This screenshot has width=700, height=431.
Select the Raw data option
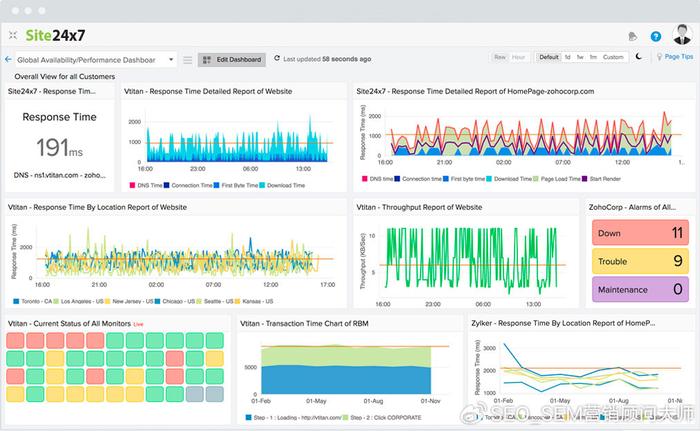(x=500, y=57)
